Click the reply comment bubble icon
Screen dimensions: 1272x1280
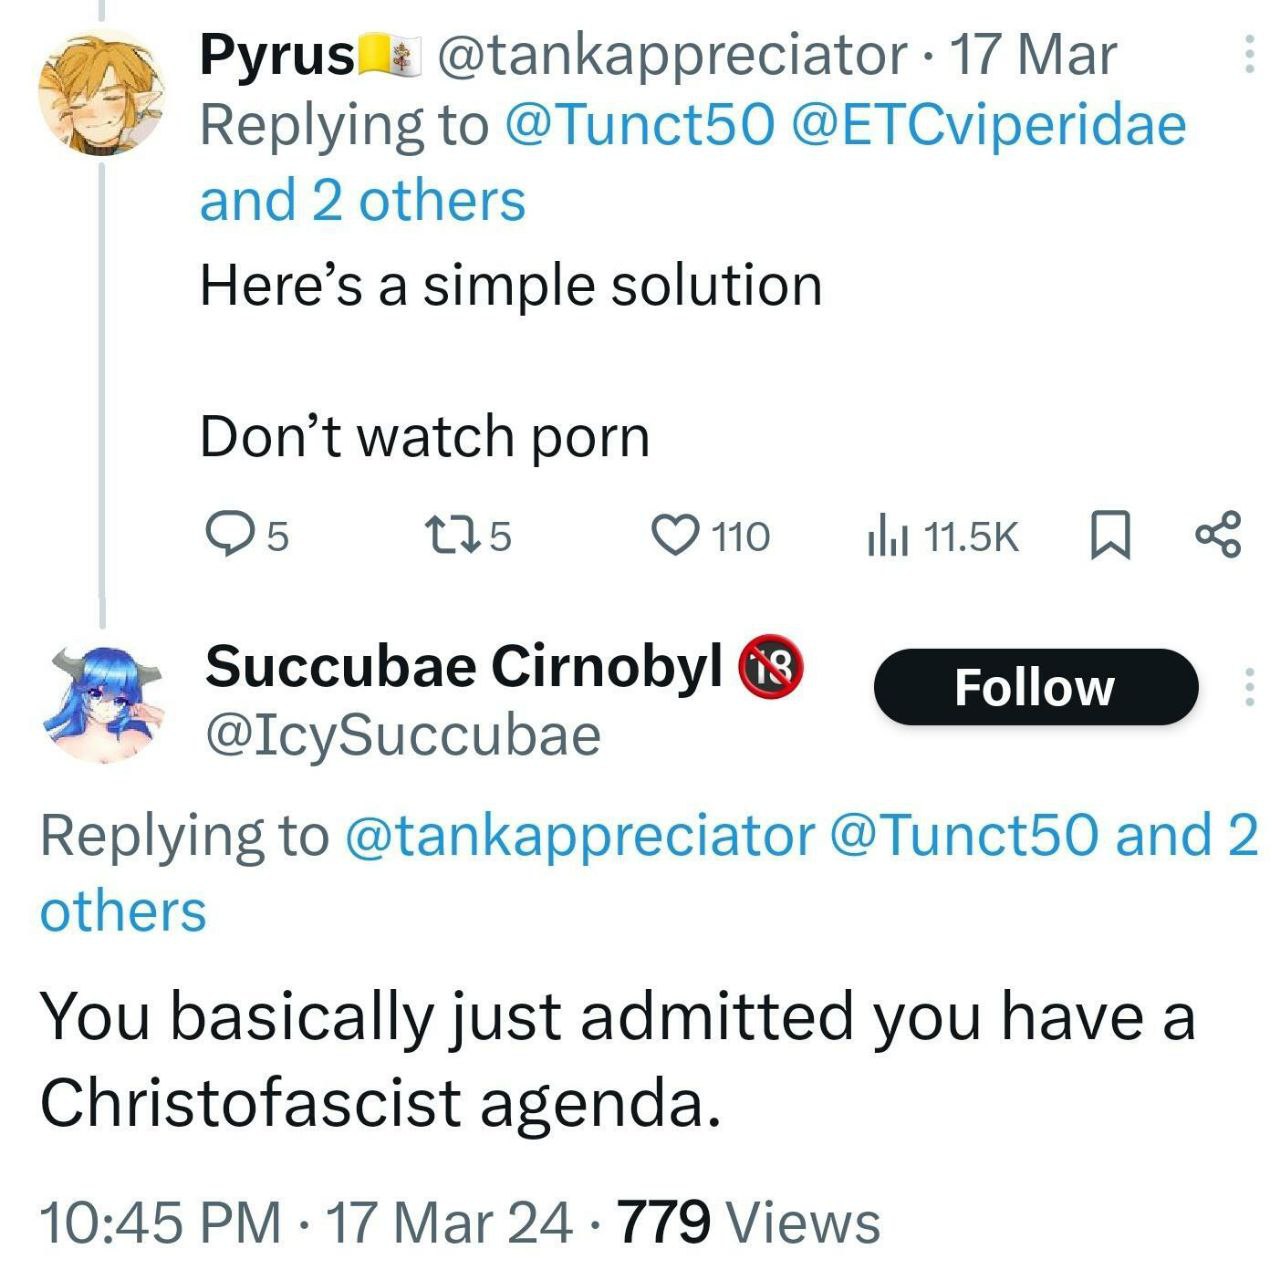click(228, 534)
